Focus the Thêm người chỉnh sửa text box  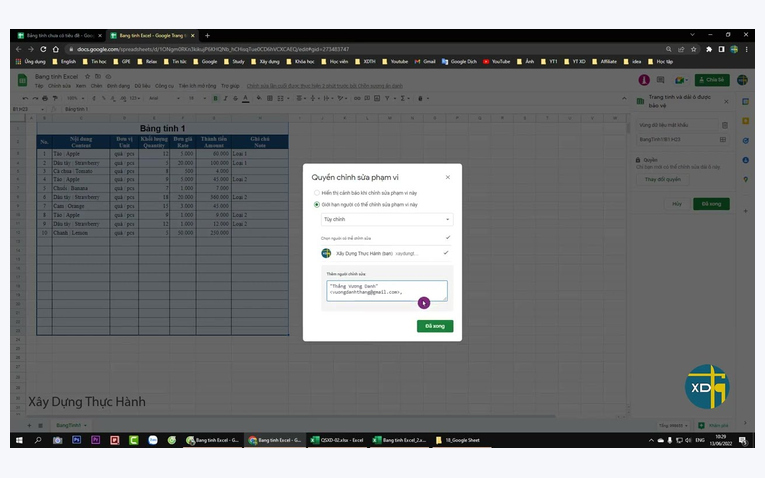tap(386, 290)
